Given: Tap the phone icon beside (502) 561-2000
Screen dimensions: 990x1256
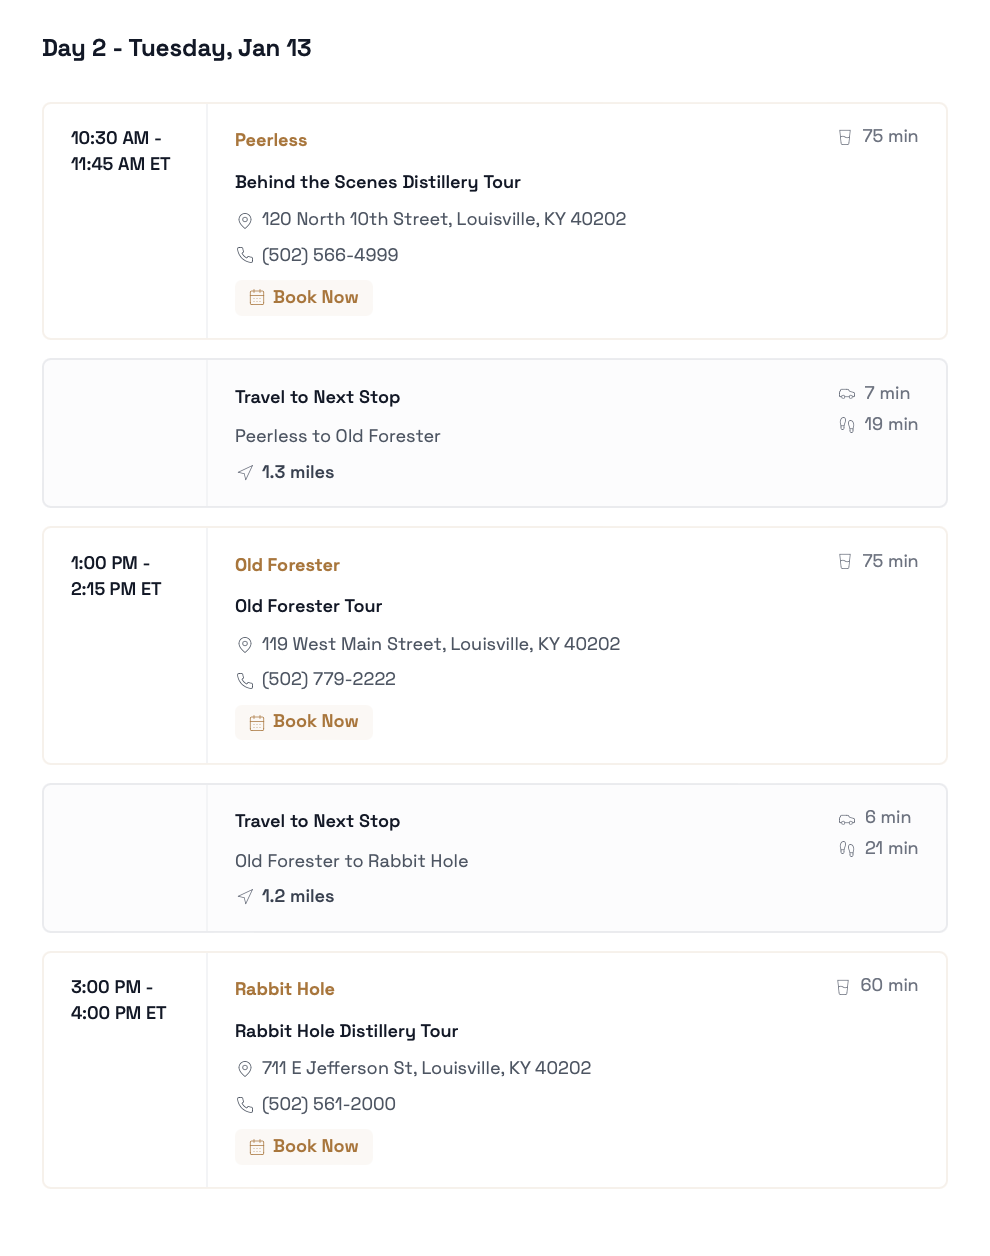Looking at the screenshot, I should coord(245,1105).
